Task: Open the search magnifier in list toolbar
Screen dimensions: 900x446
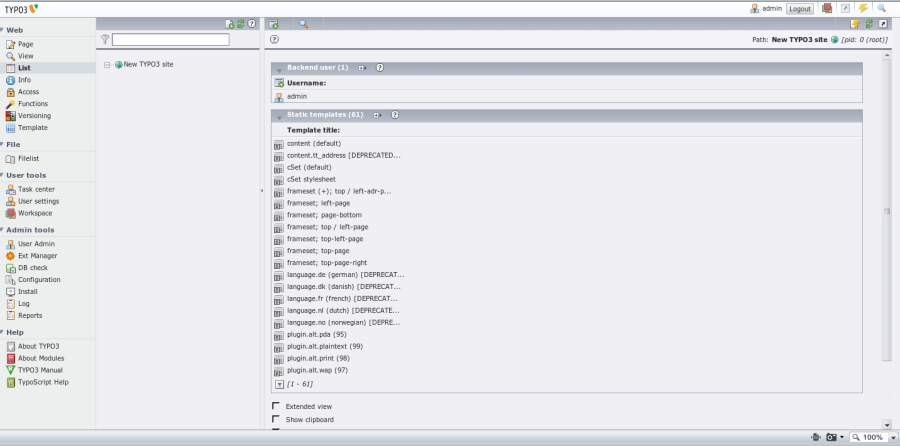Action: pos(304,24)
